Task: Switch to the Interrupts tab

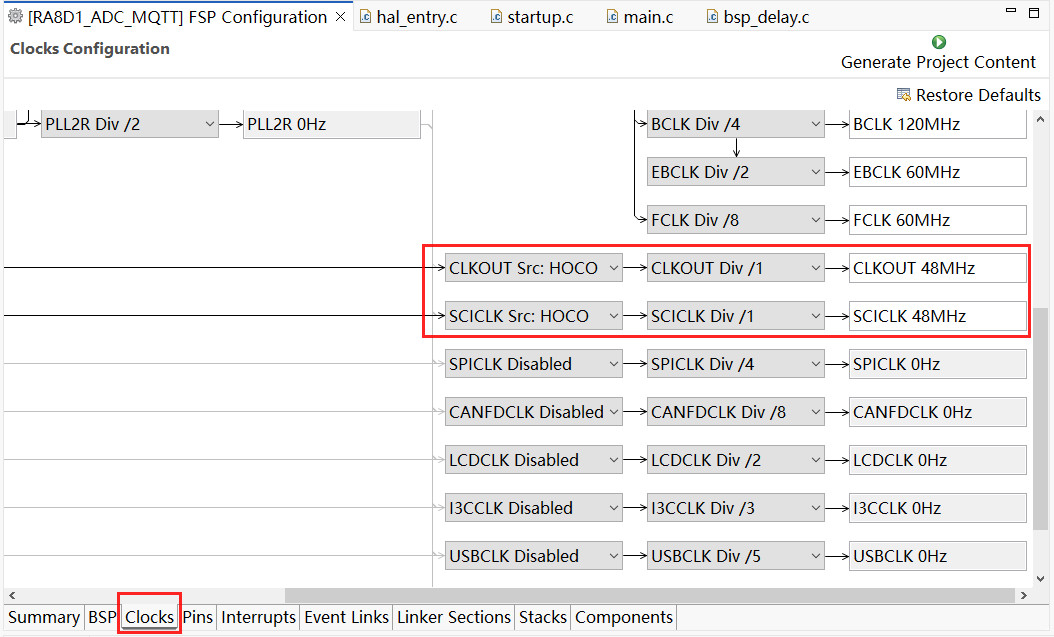Action: [x=258, y=617]
